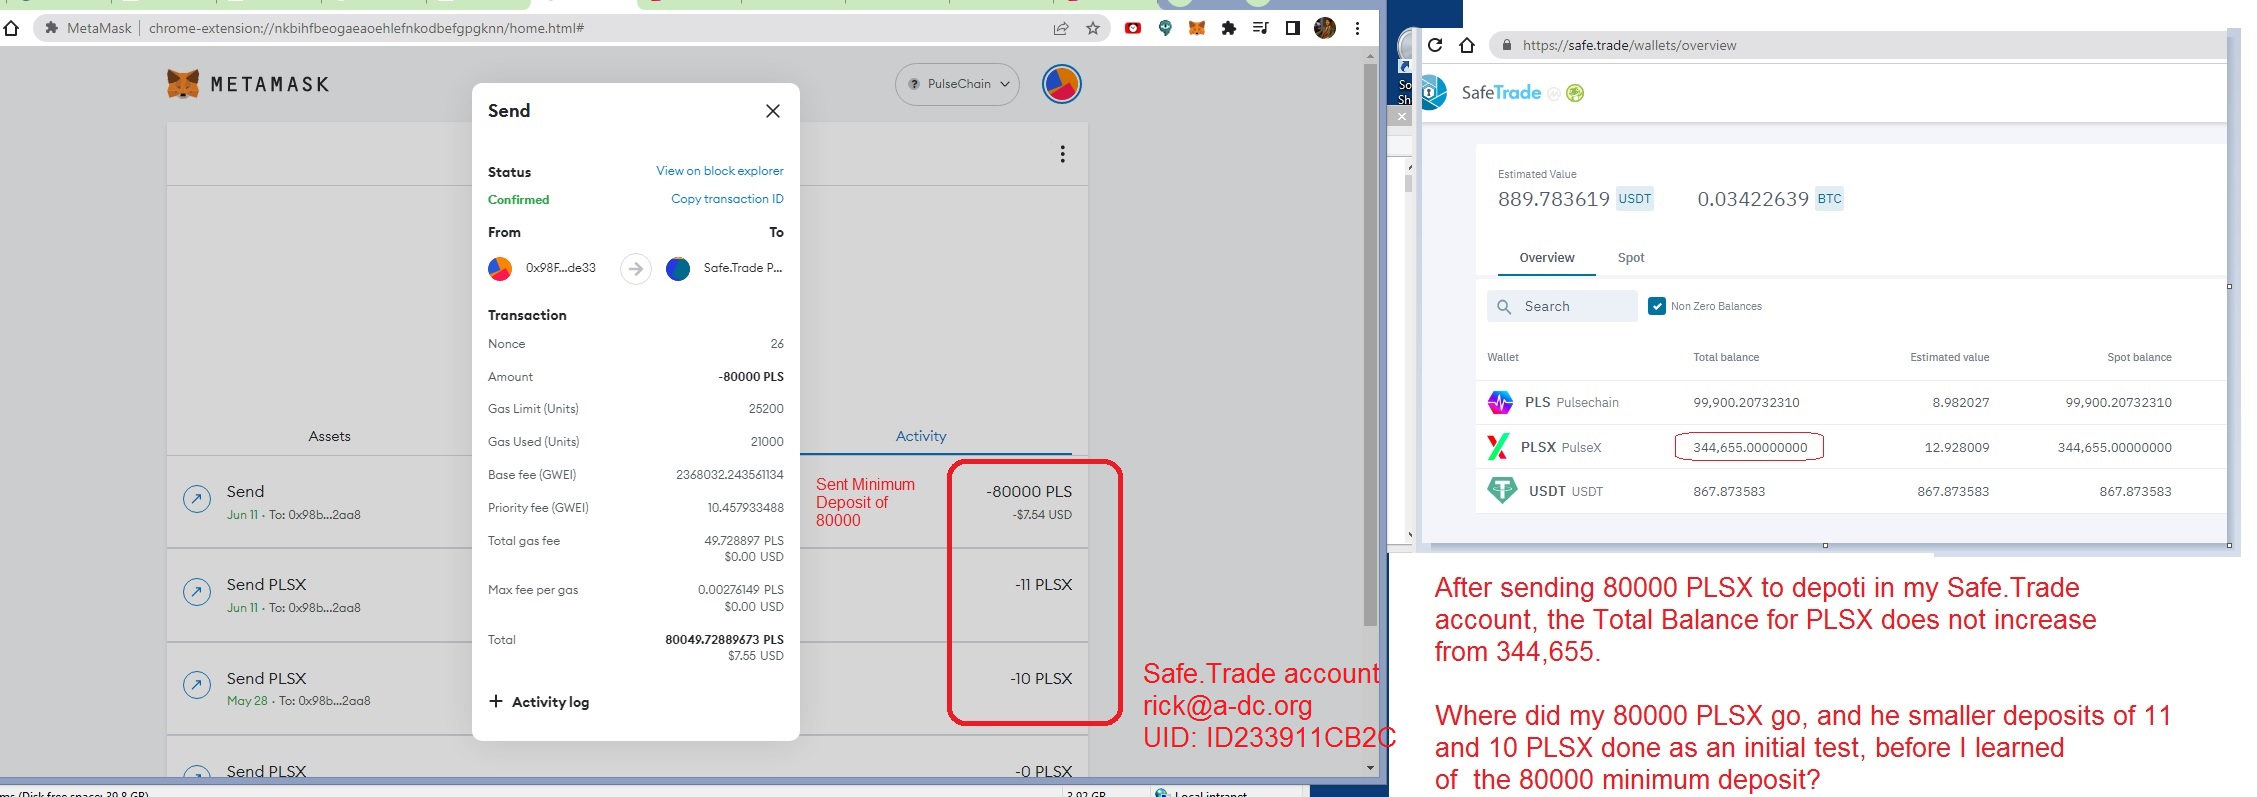The height and width of the screenshot is (797, 2257).
Task: Click Total balance column header
Action: point(1725,357)
